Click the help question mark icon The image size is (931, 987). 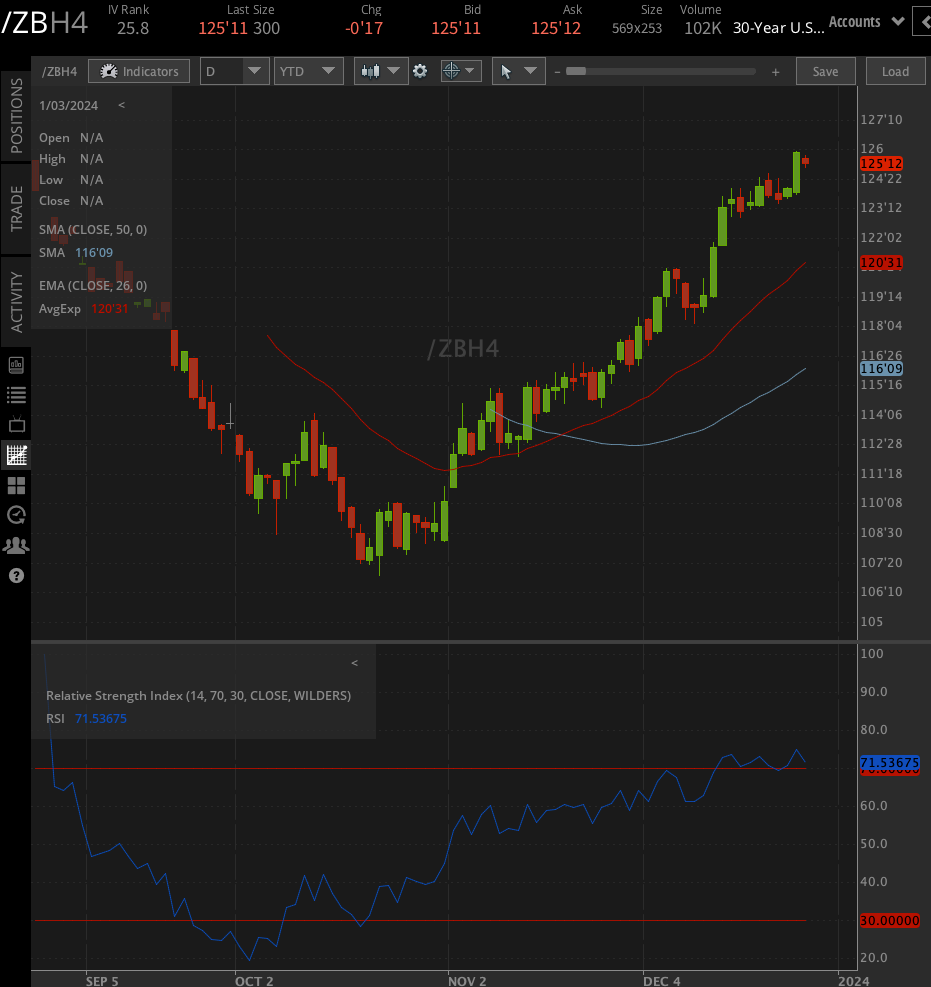pyautogui.click(x=15, y=575)
